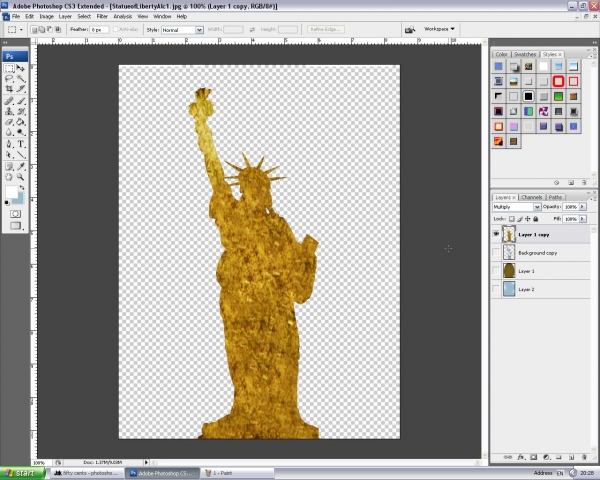Select the History Brush tool
600x480 pixels.
point(21,111)
